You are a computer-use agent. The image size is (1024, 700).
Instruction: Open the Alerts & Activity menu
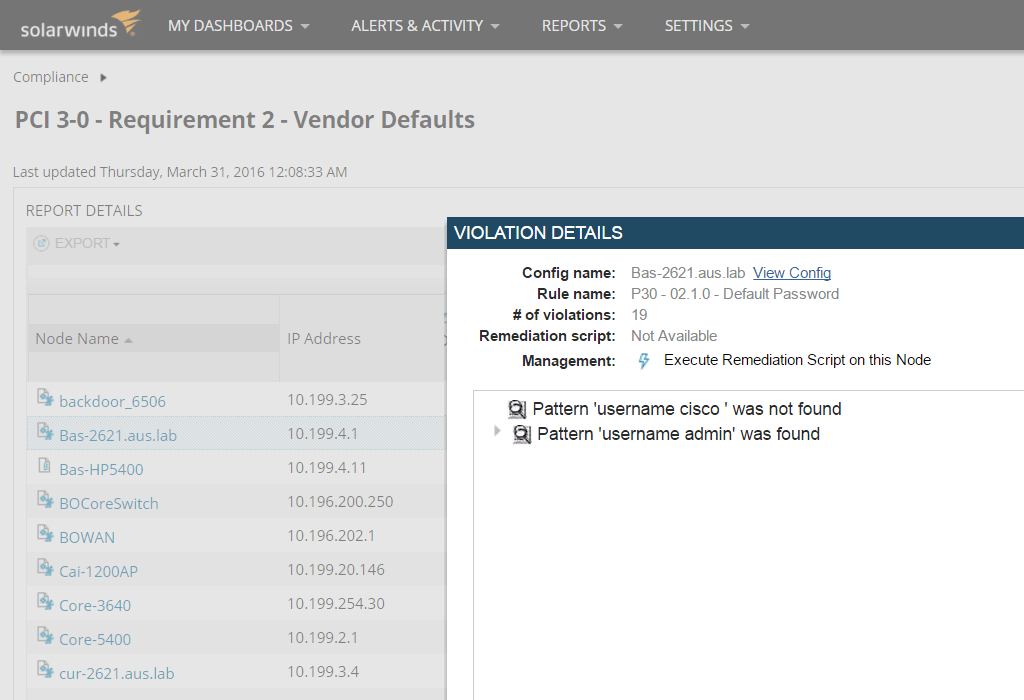tap(425, 25)
